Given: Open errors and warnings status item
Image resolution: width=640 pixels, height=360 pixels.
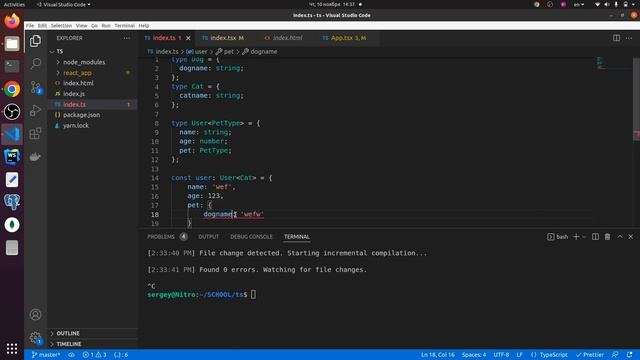Looking at the screenshot, I should (x=94, y=355).
